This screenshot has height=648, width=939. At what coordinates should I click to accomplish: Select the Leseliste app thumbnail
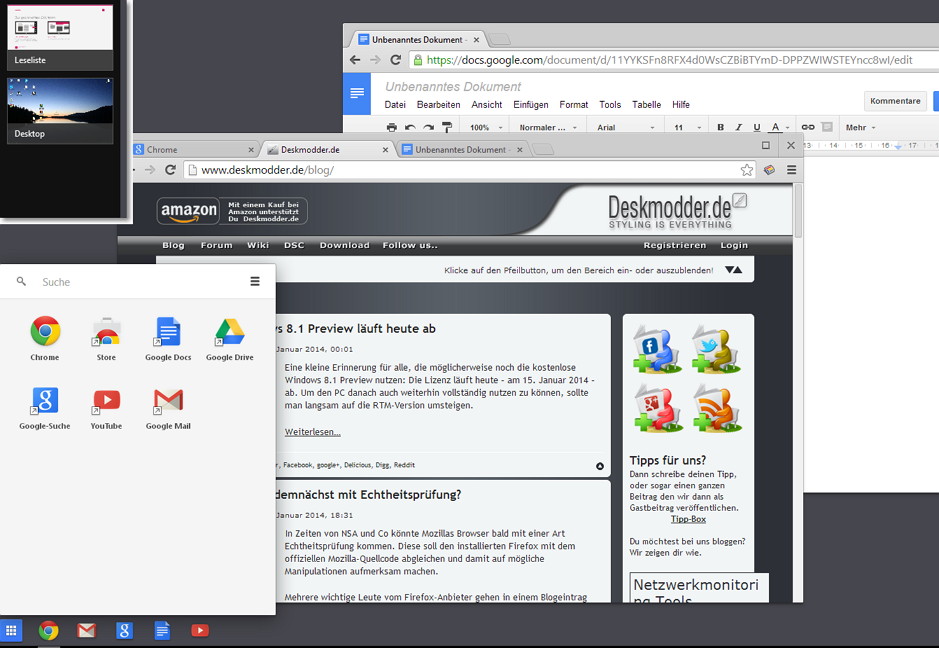pyautogui.click(x=60, y=36)
